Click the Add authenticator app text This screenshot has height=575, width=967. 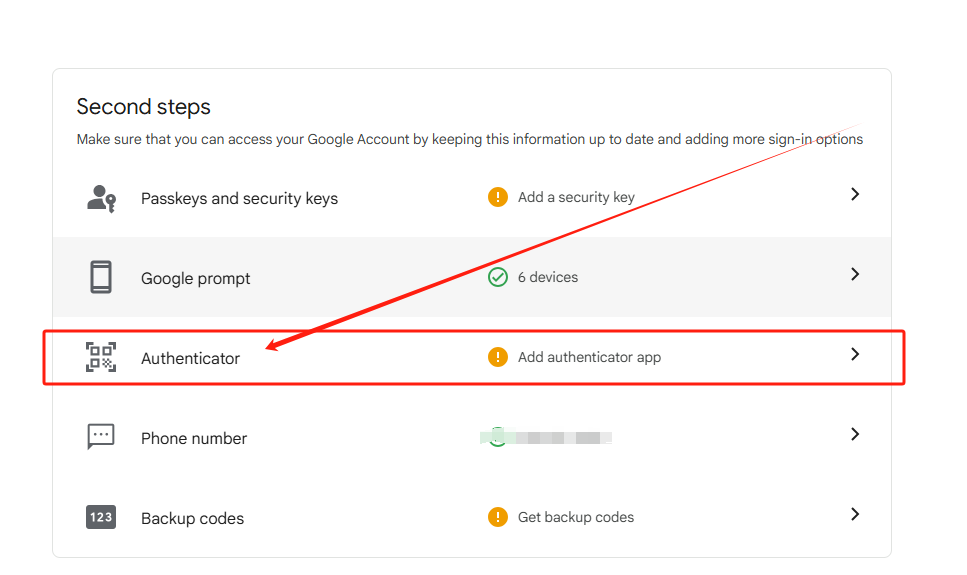click(589, 357)
